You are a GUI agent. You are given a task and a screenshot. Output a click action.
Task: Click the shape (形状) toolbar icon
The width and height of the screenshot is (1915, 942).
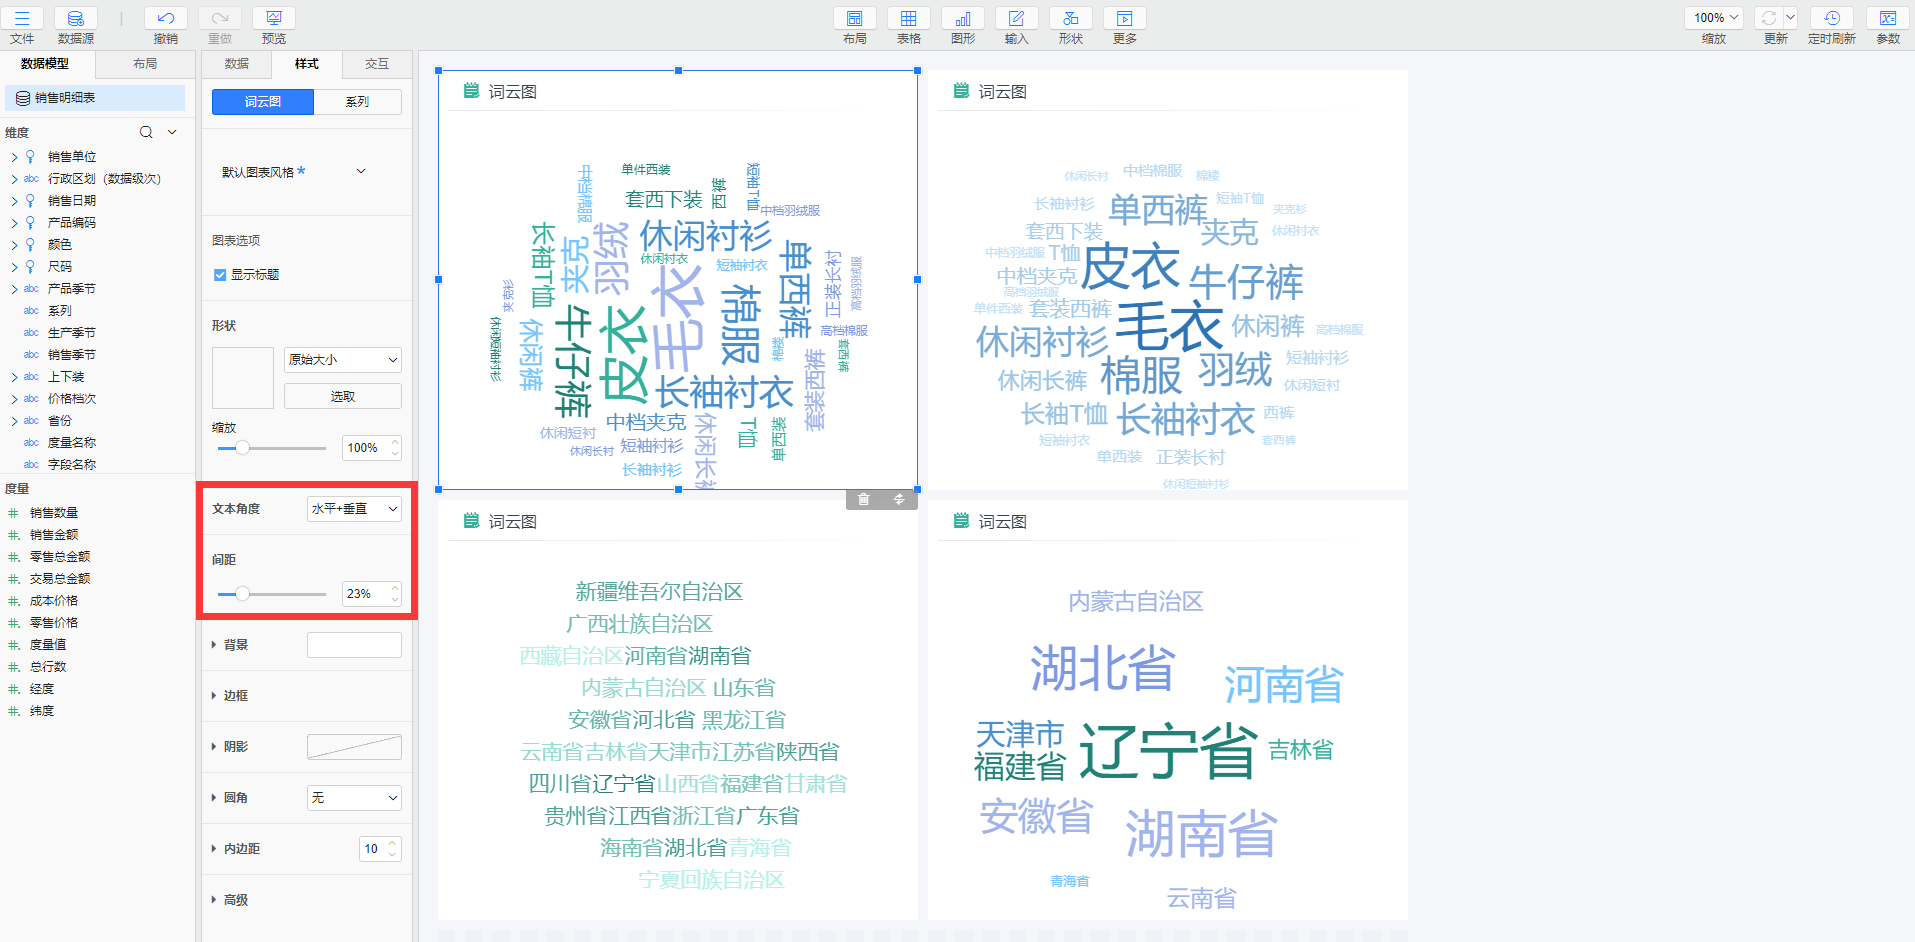[1070, 19]
